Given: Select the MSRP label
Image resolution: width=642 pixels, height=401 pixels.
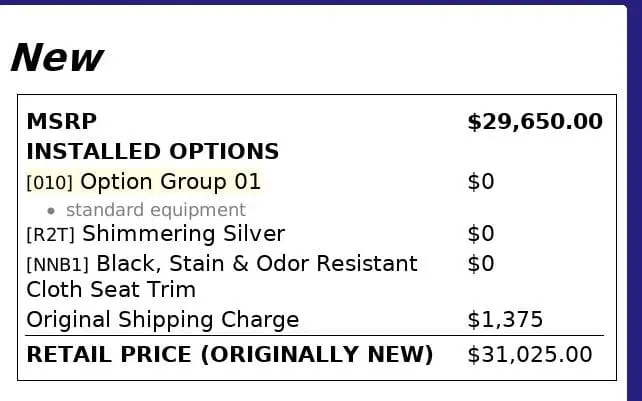Looking at the screenshot, I should point(61,122).
